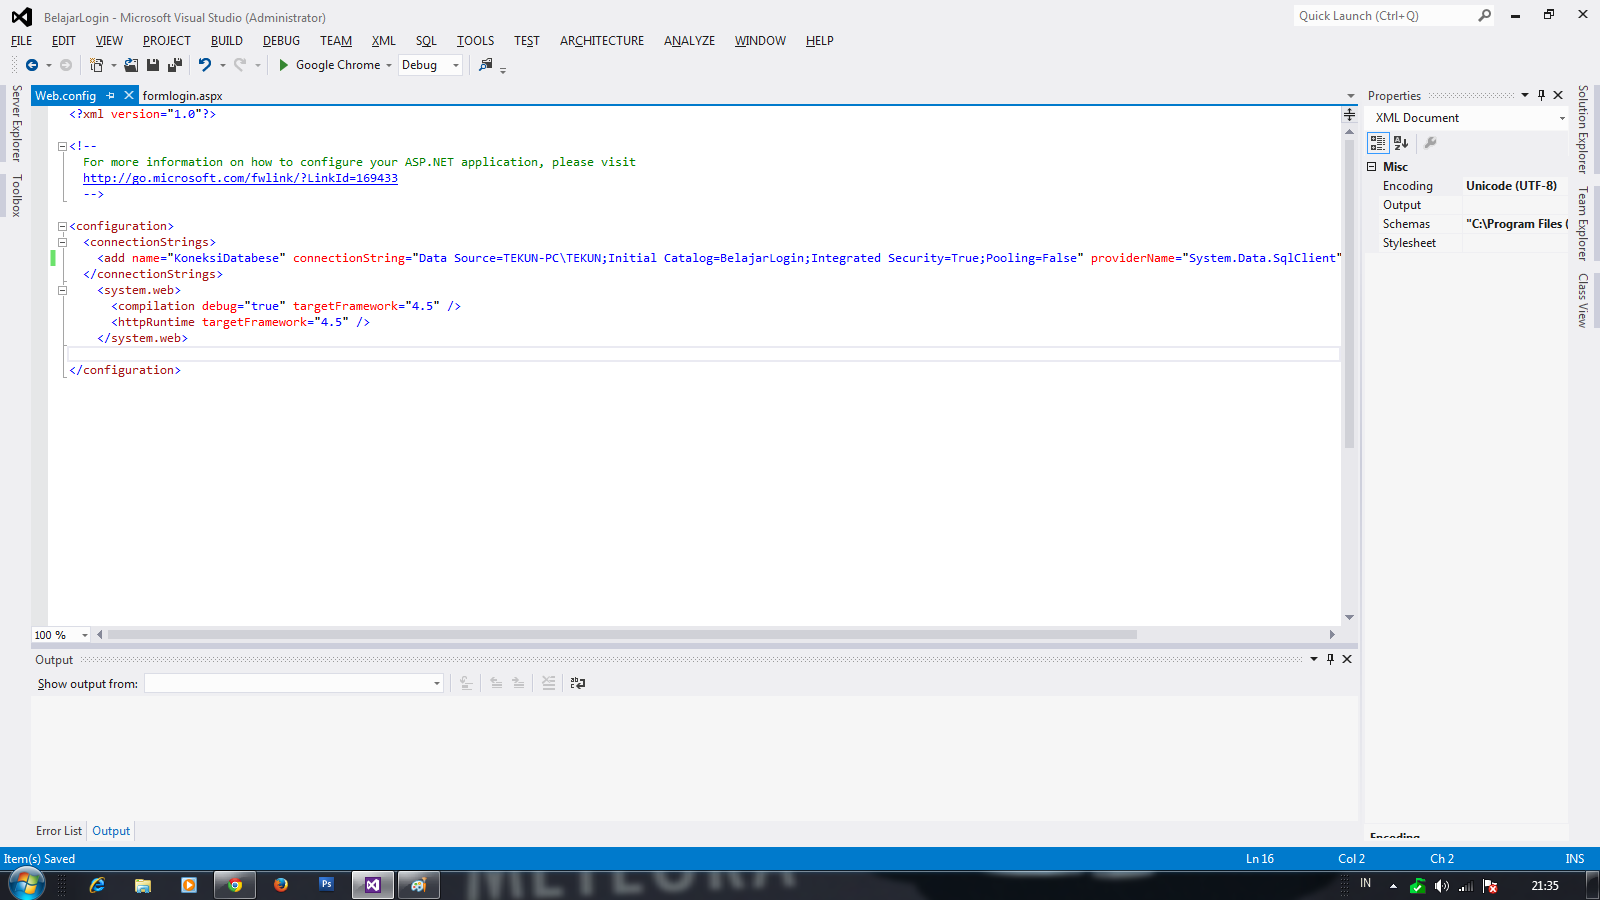Click the Find in Files toolbar icon
The height and width of the screenshot is (900, 1600).
[x=487, y=65]
